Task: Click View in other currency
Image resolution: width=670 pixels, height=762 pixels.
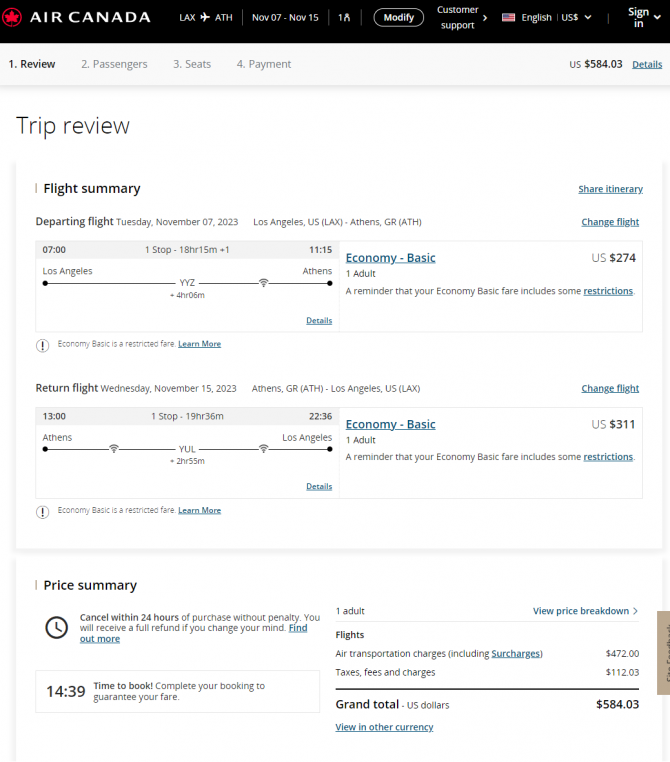Action: [384, 727]
